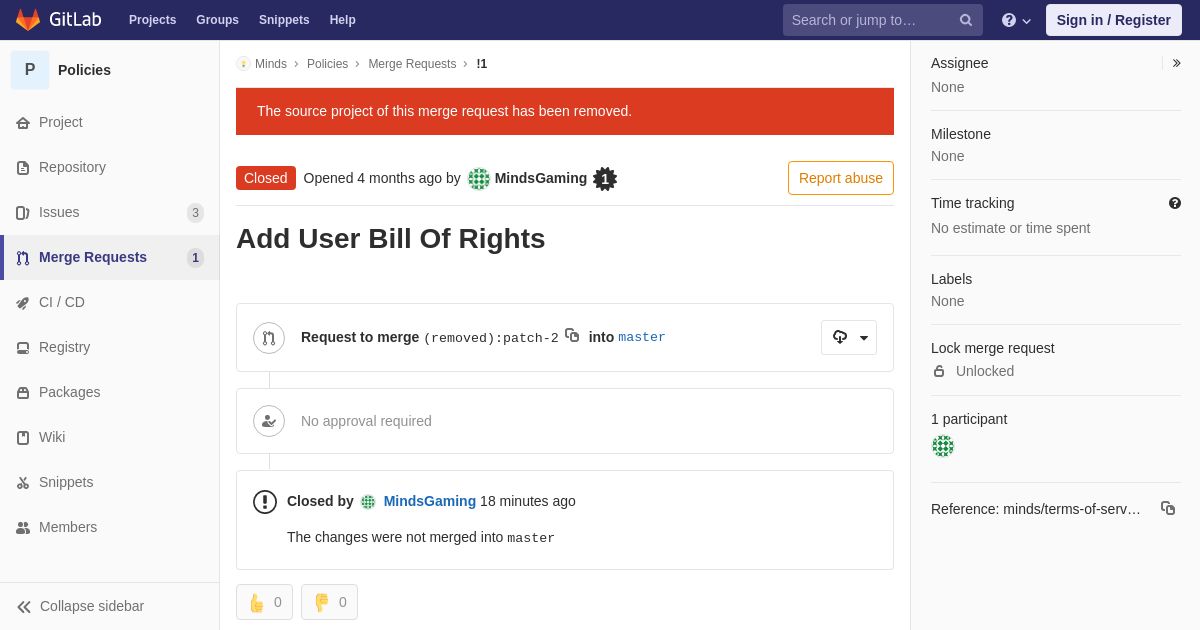Open the help question-mark dropdown
The height and width of the screenshot is (630, 1200).
[1016, 20]
